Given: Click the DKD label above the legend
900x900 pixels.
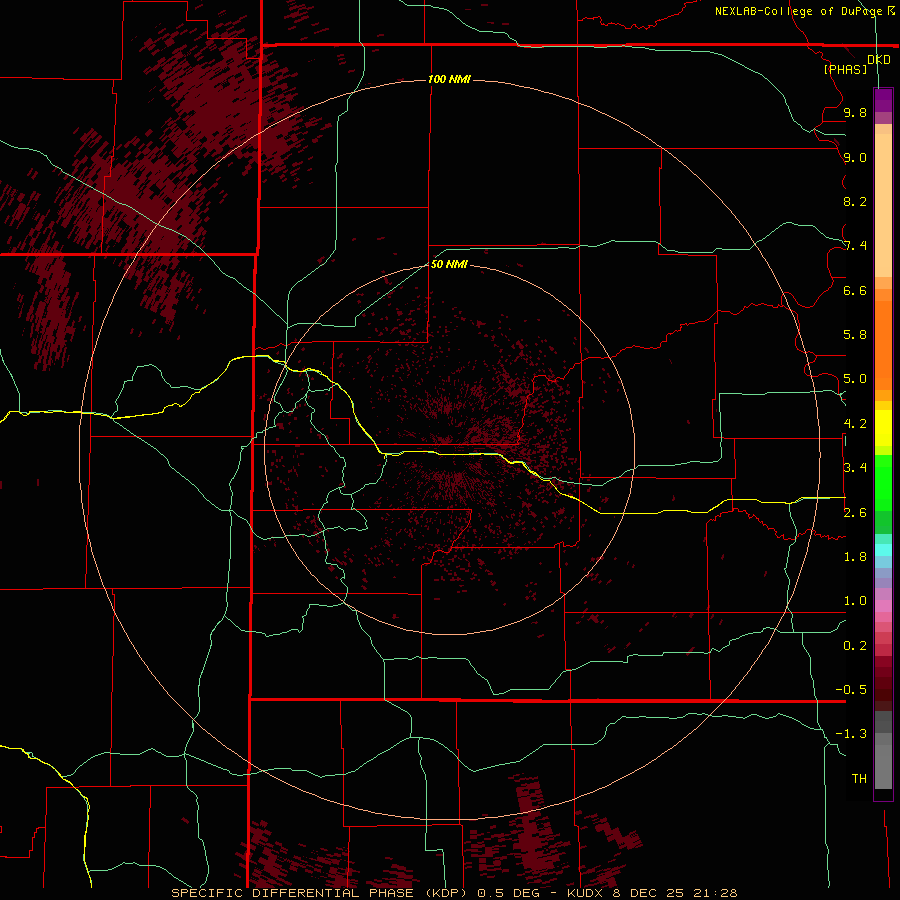Looking at the screenshot, I should pos(879,60).
